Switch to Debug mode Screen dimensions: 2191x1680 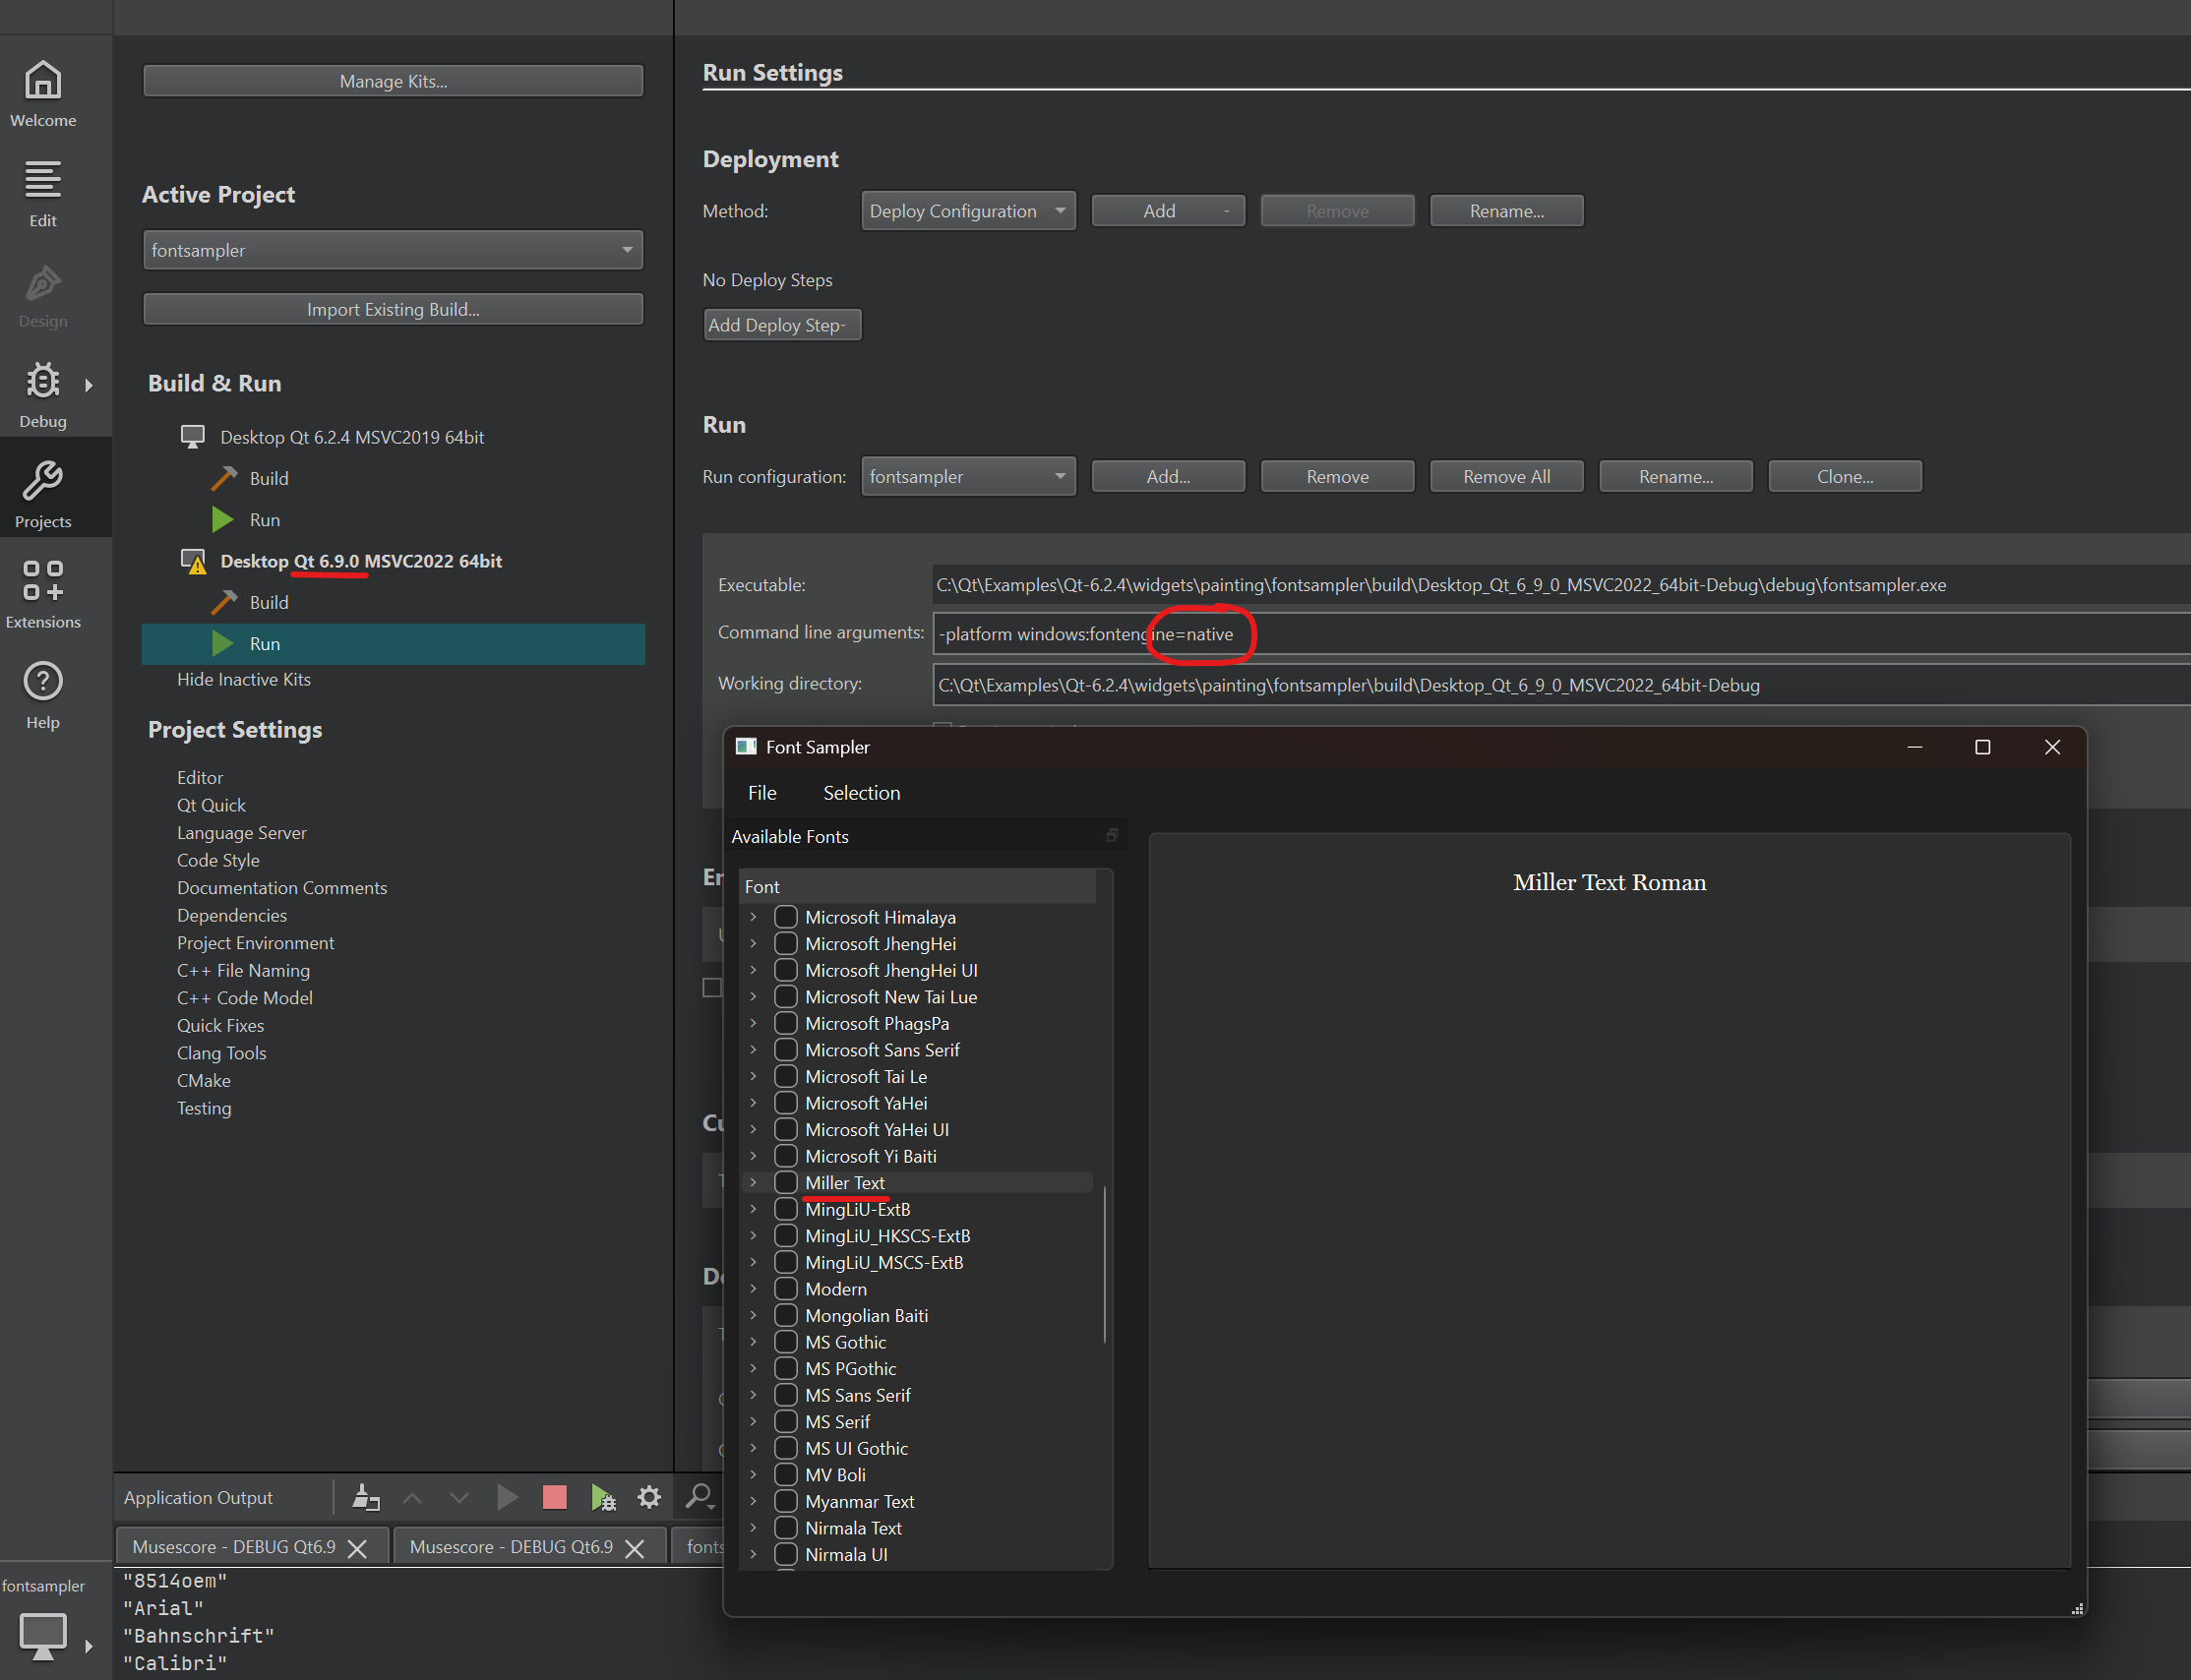tap(43, 395)
